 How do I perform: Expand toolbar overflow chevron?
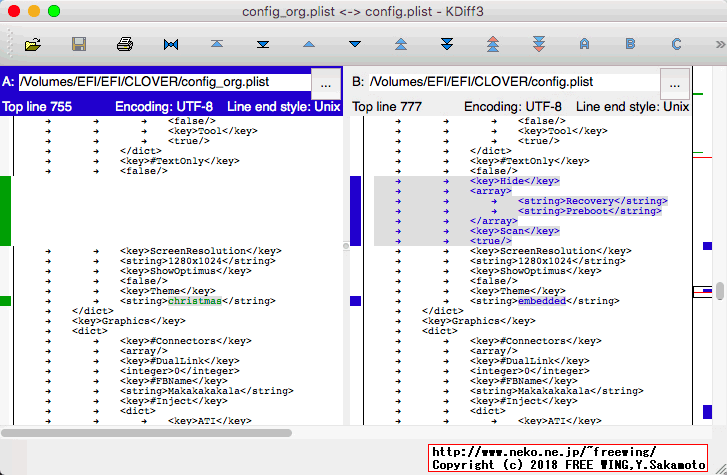click(720, 45)
